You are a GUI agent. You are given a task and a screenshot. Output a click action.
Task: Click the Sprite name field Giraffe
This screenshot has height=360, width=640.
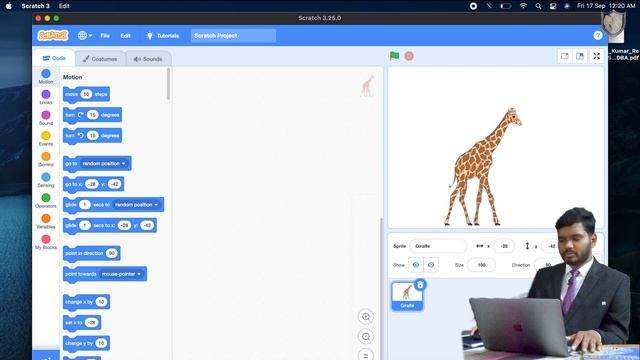click(x=438, y=246)
